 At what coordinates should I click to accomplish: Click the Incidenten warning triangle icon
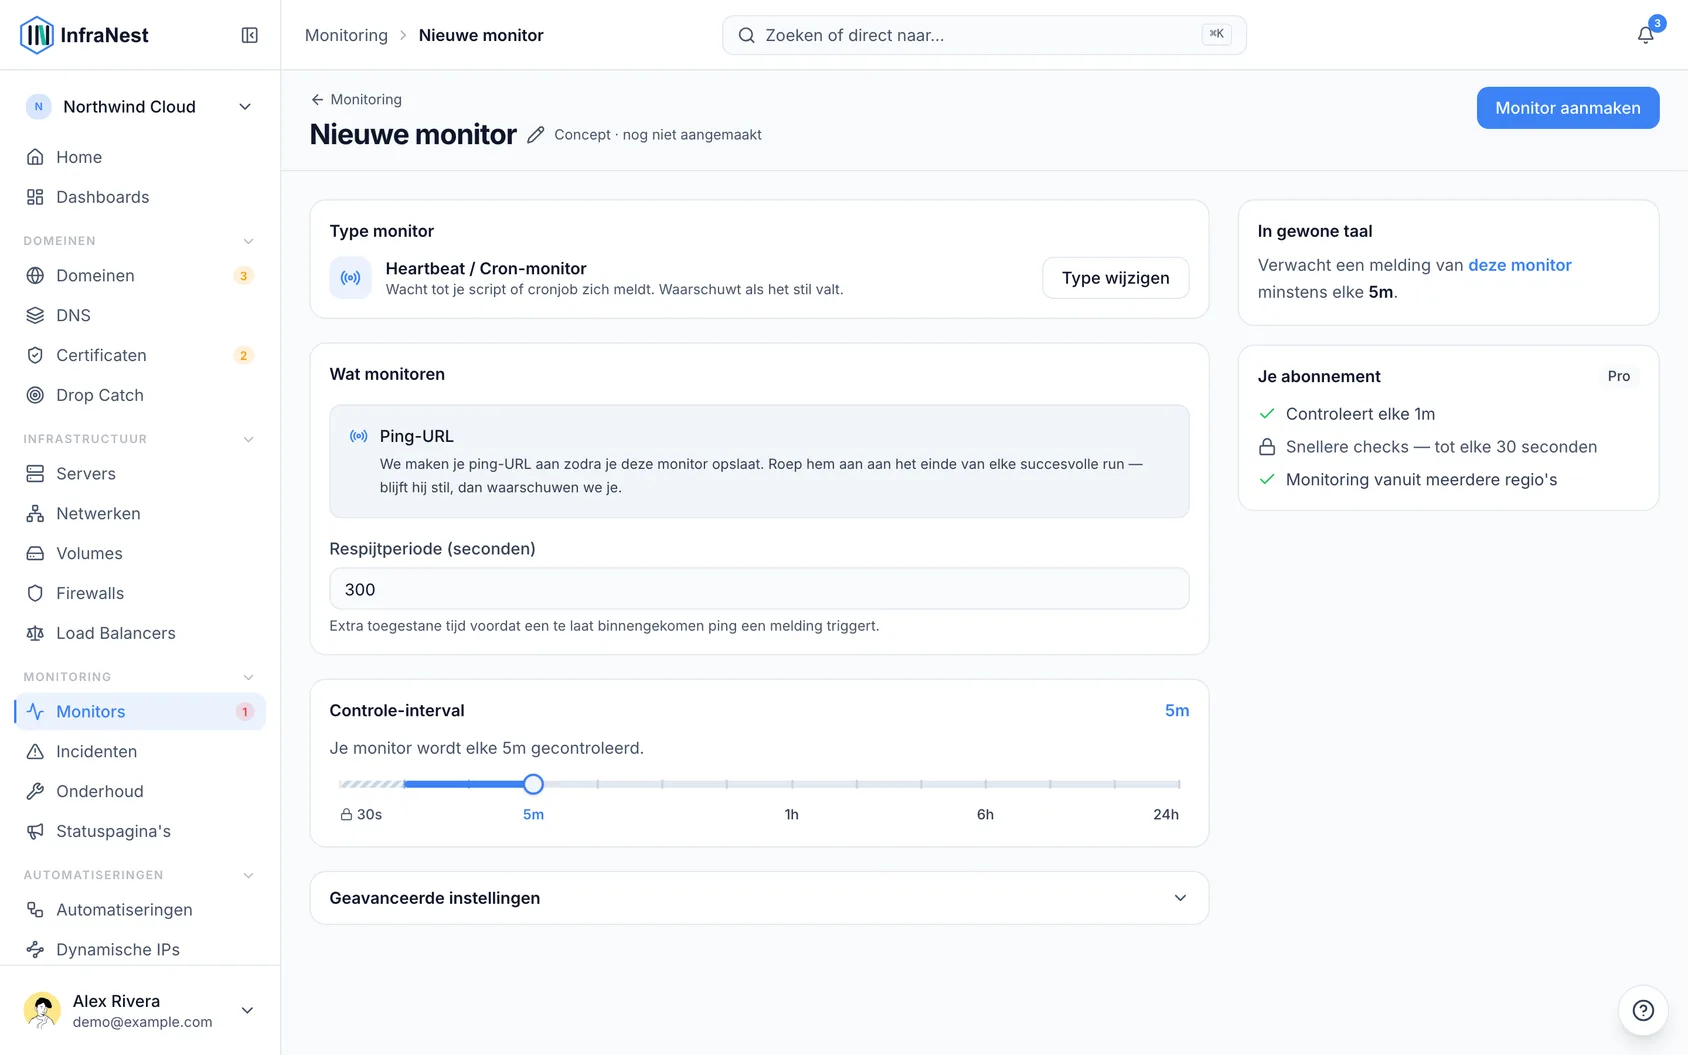35,751
